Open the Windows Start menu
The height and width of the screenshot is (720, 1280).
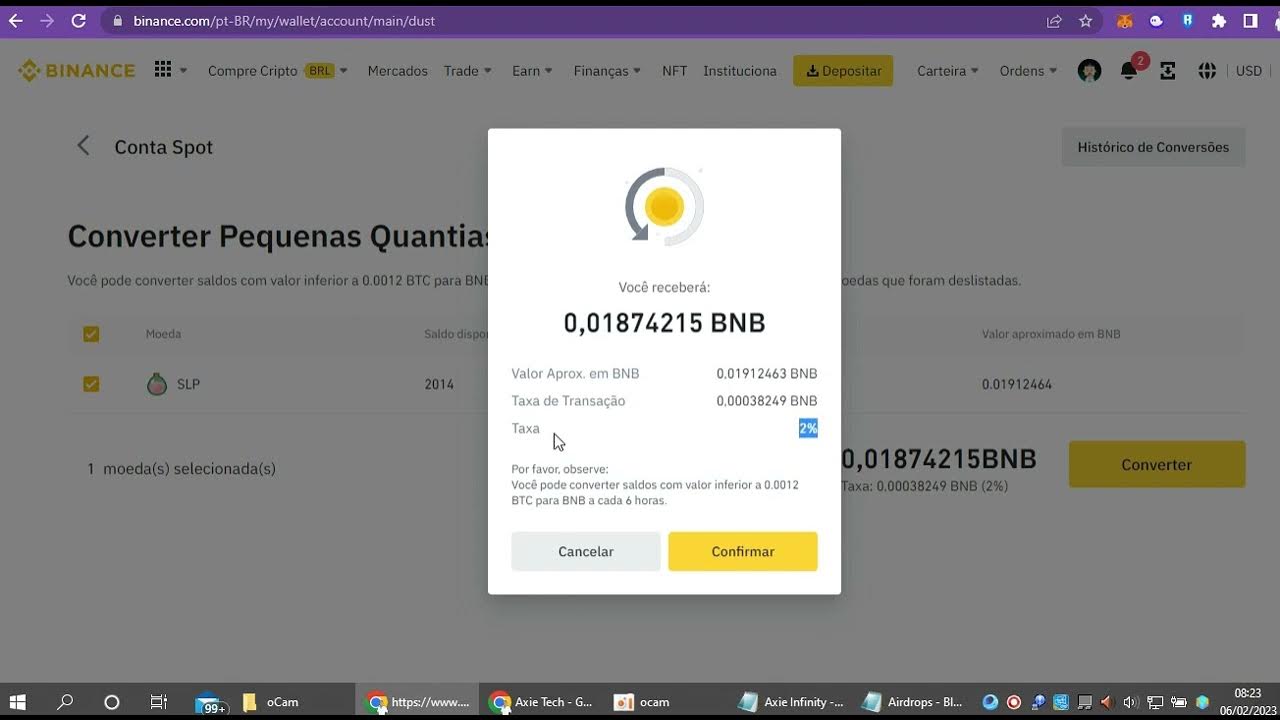click(x=17, y=702)
